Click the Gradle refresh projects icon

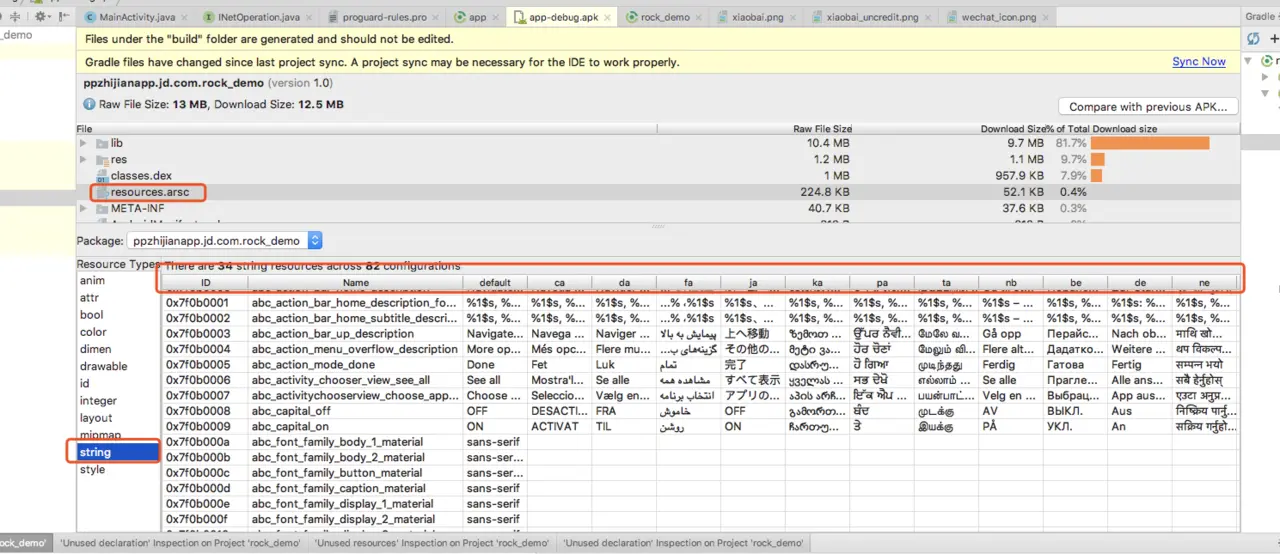pos(1253,39)
